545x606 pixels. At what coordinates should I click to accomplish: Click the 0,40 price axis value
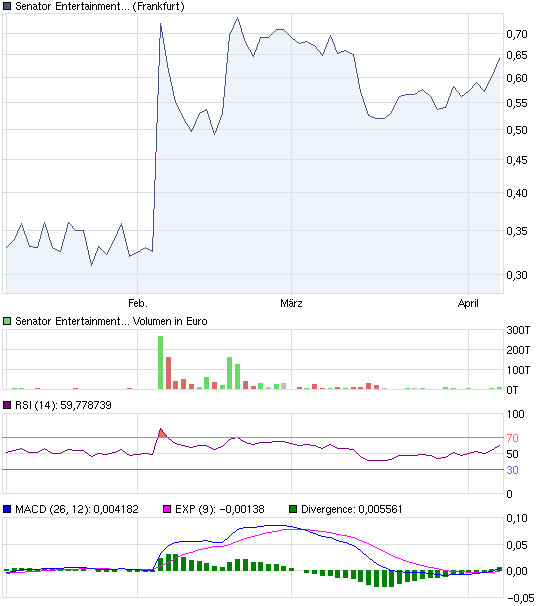tap(517, 193)
